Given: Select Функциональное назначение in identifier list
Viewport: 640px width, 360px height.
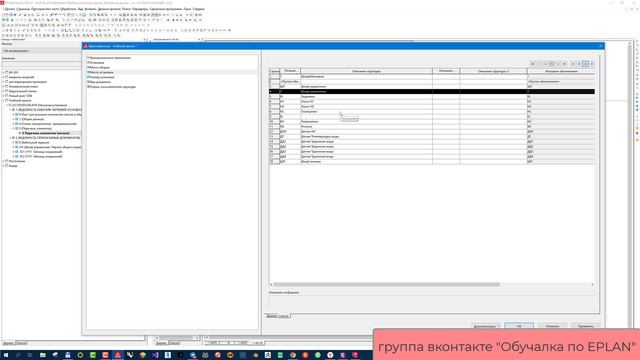Looking at the screenshot, I should click(x=110, y=58).
